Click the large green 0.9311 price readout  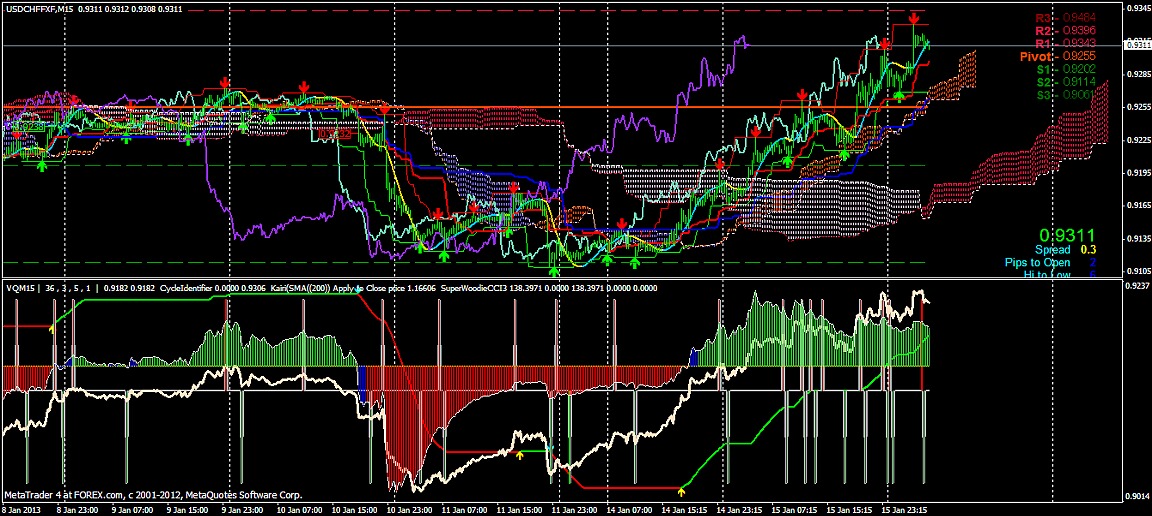[1070, 235]
